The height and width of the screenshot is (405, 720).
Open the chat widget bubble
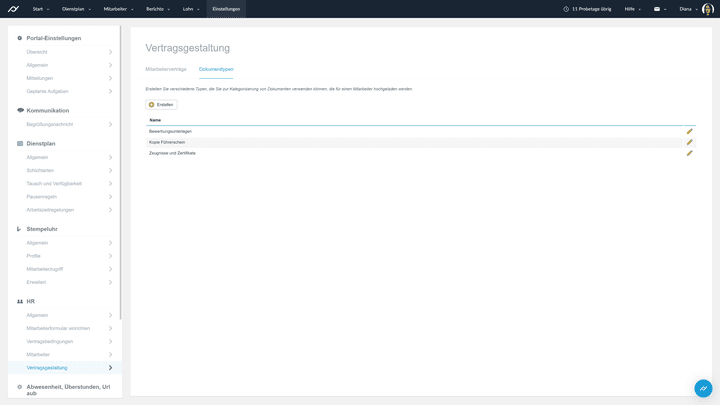click(x=703, y=388)
